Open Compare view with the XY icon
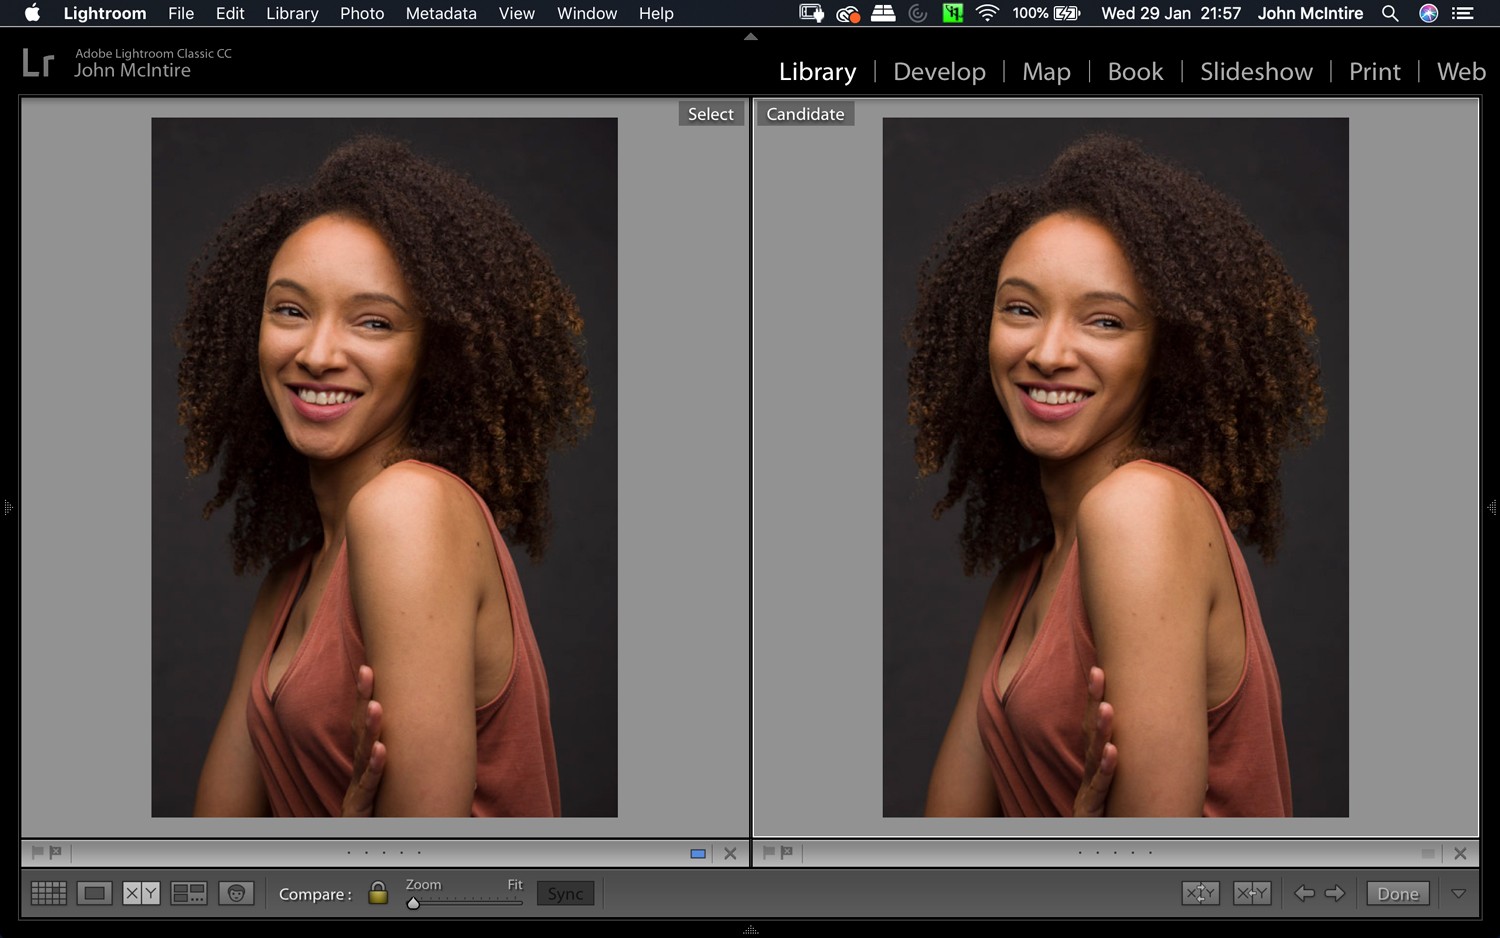The height and width of the screenshot is (938, 1500). click(141, 893)
